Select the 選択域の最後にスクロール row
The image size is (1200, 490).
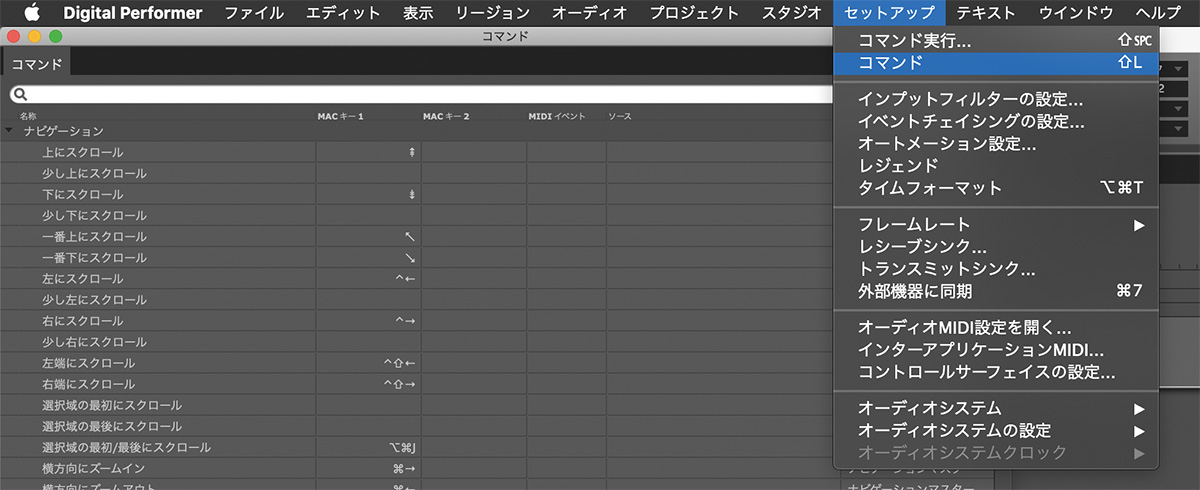coord(416,426)
